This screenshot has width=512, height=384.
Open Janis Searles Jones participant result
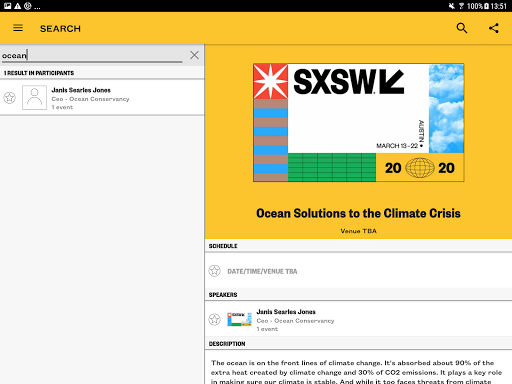[102, 98]
